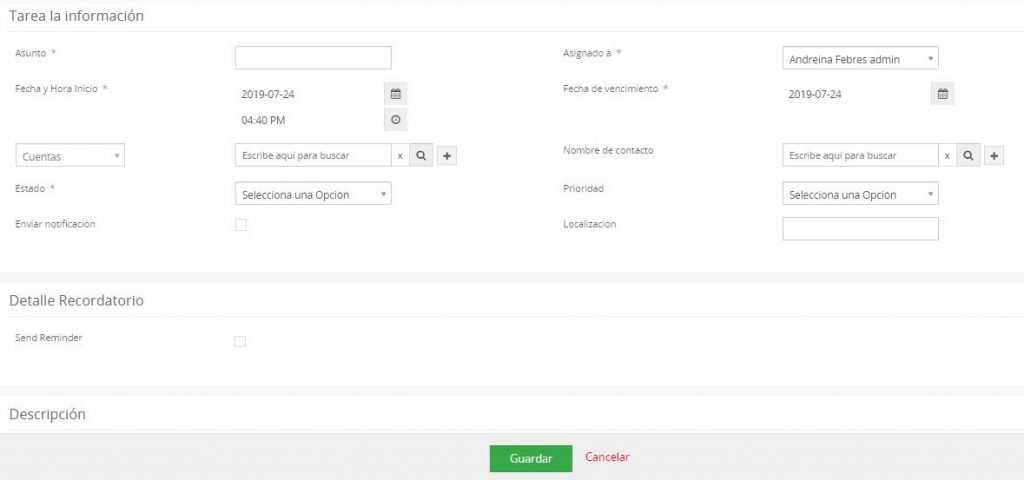Toggle the Send Reminder checkbox
Viewport: 1024px width, 480px height.
tap(240, 342)
